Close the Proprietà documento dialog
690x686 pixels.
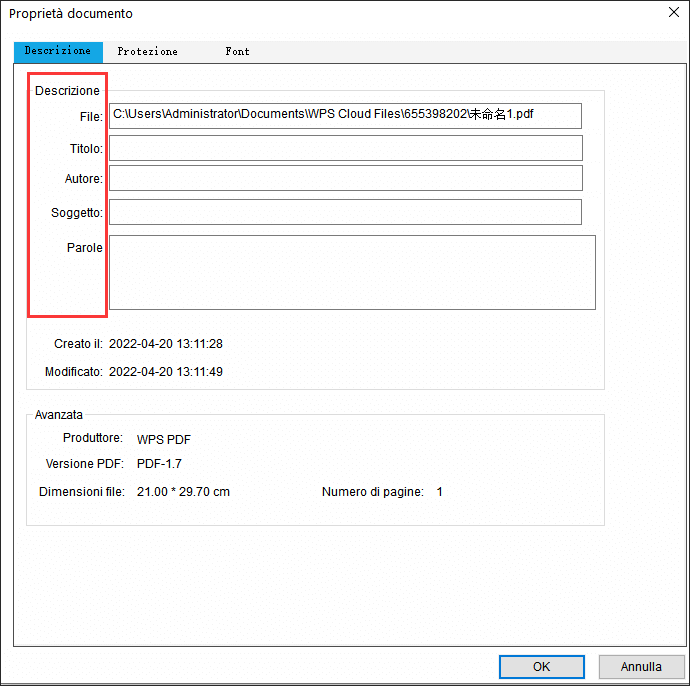click(673, 13)
